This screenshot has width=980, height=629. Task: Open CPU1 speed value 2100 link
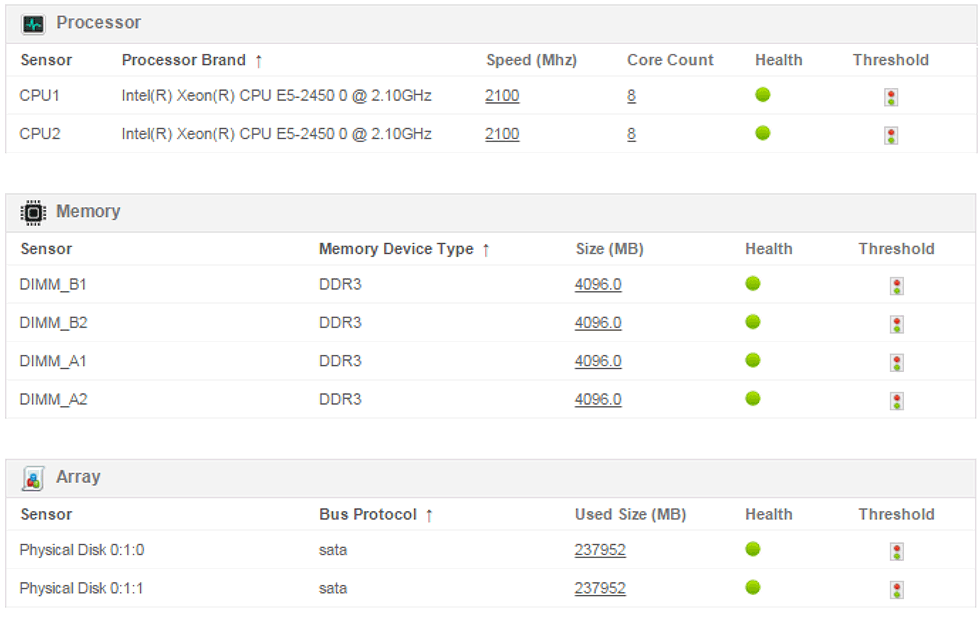click(502, 96)
